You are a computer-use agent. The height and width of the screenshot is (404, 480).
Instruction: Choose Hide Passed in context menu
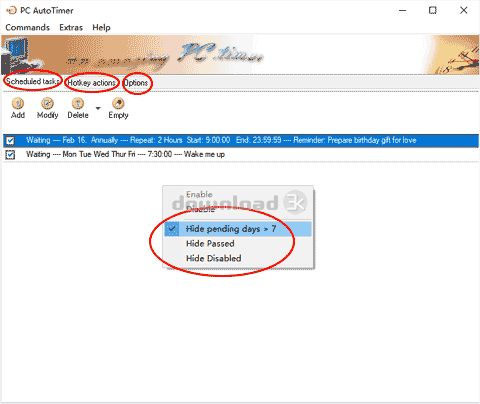238,244
